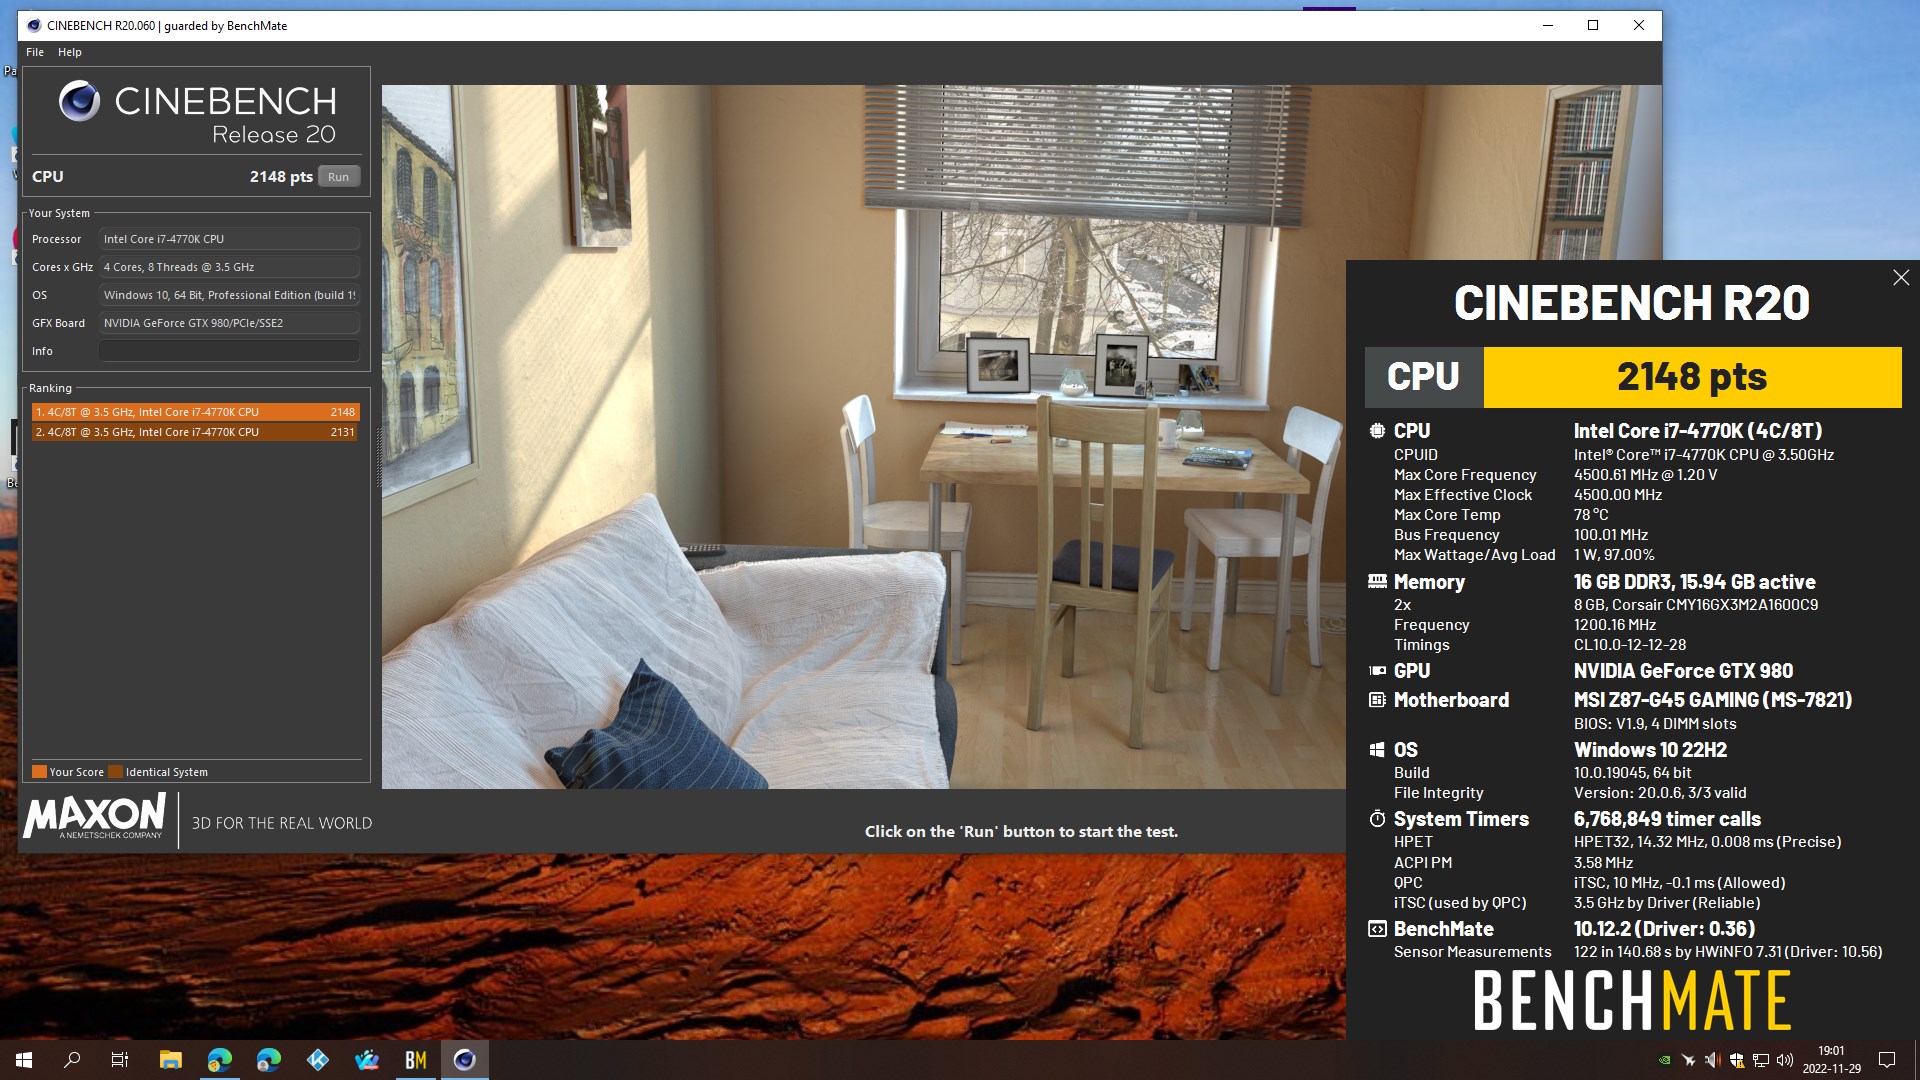Image resolution: width=1920 pixels, height=1080 pixels.
Task: Click the Cinebench logo sphere icon
Action: [x=79, y=101]
